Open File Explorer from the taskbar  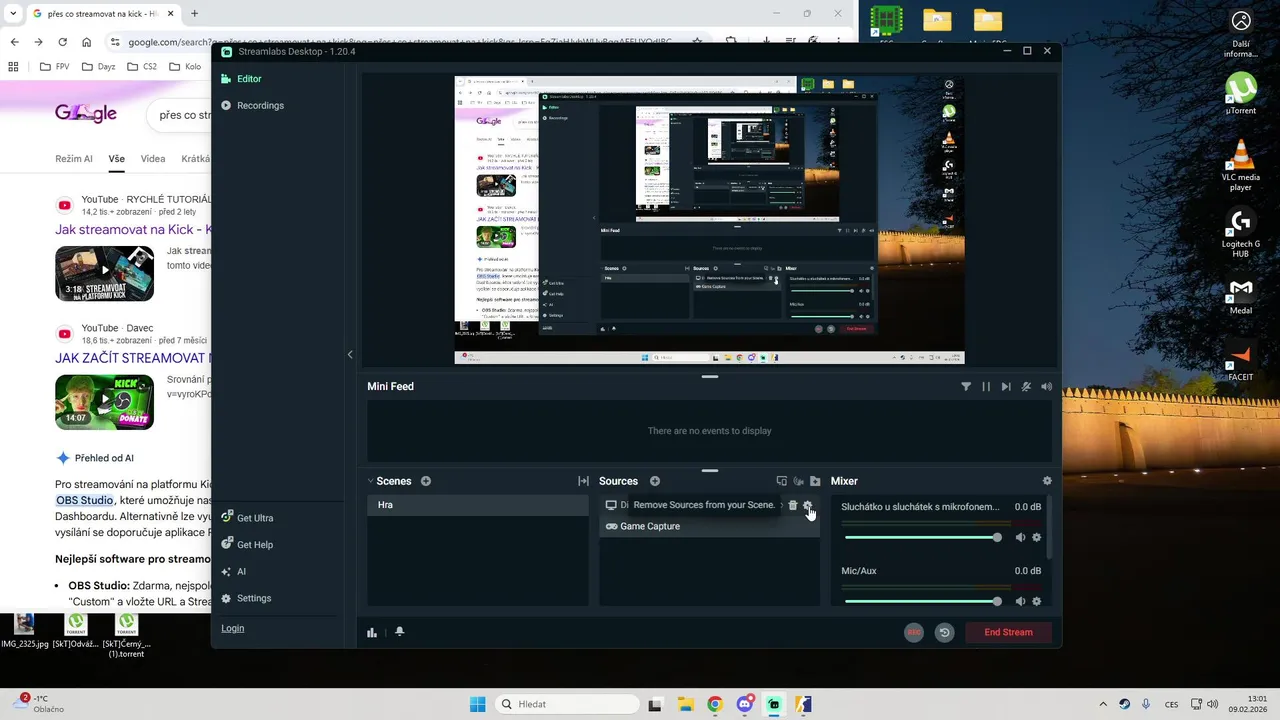(x=684, y=704)
